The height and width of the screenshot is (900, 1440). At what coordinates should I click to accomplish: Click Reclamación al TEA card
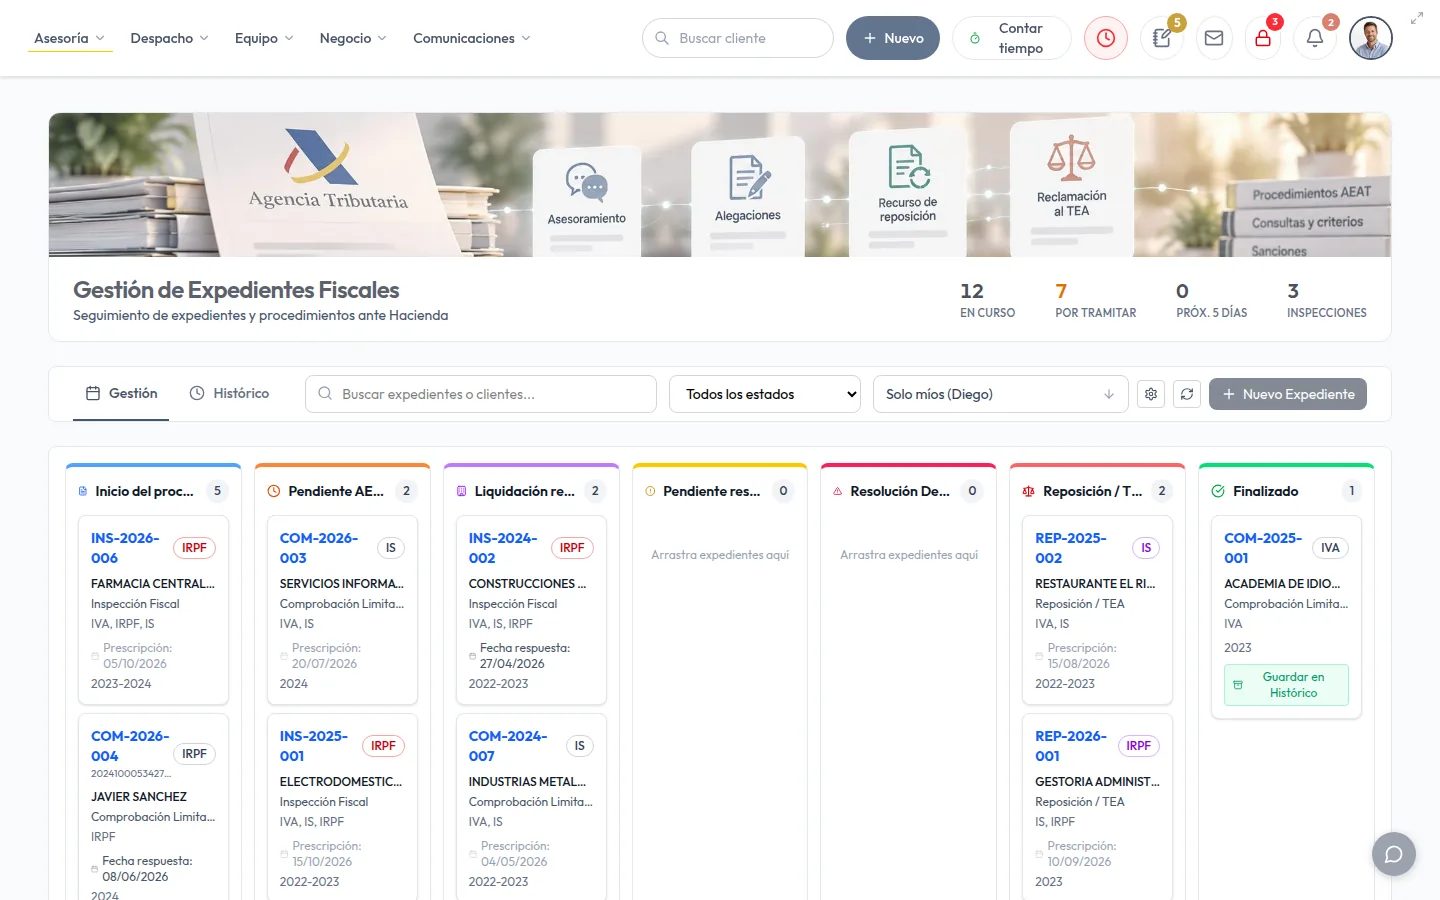(1072, 187)
